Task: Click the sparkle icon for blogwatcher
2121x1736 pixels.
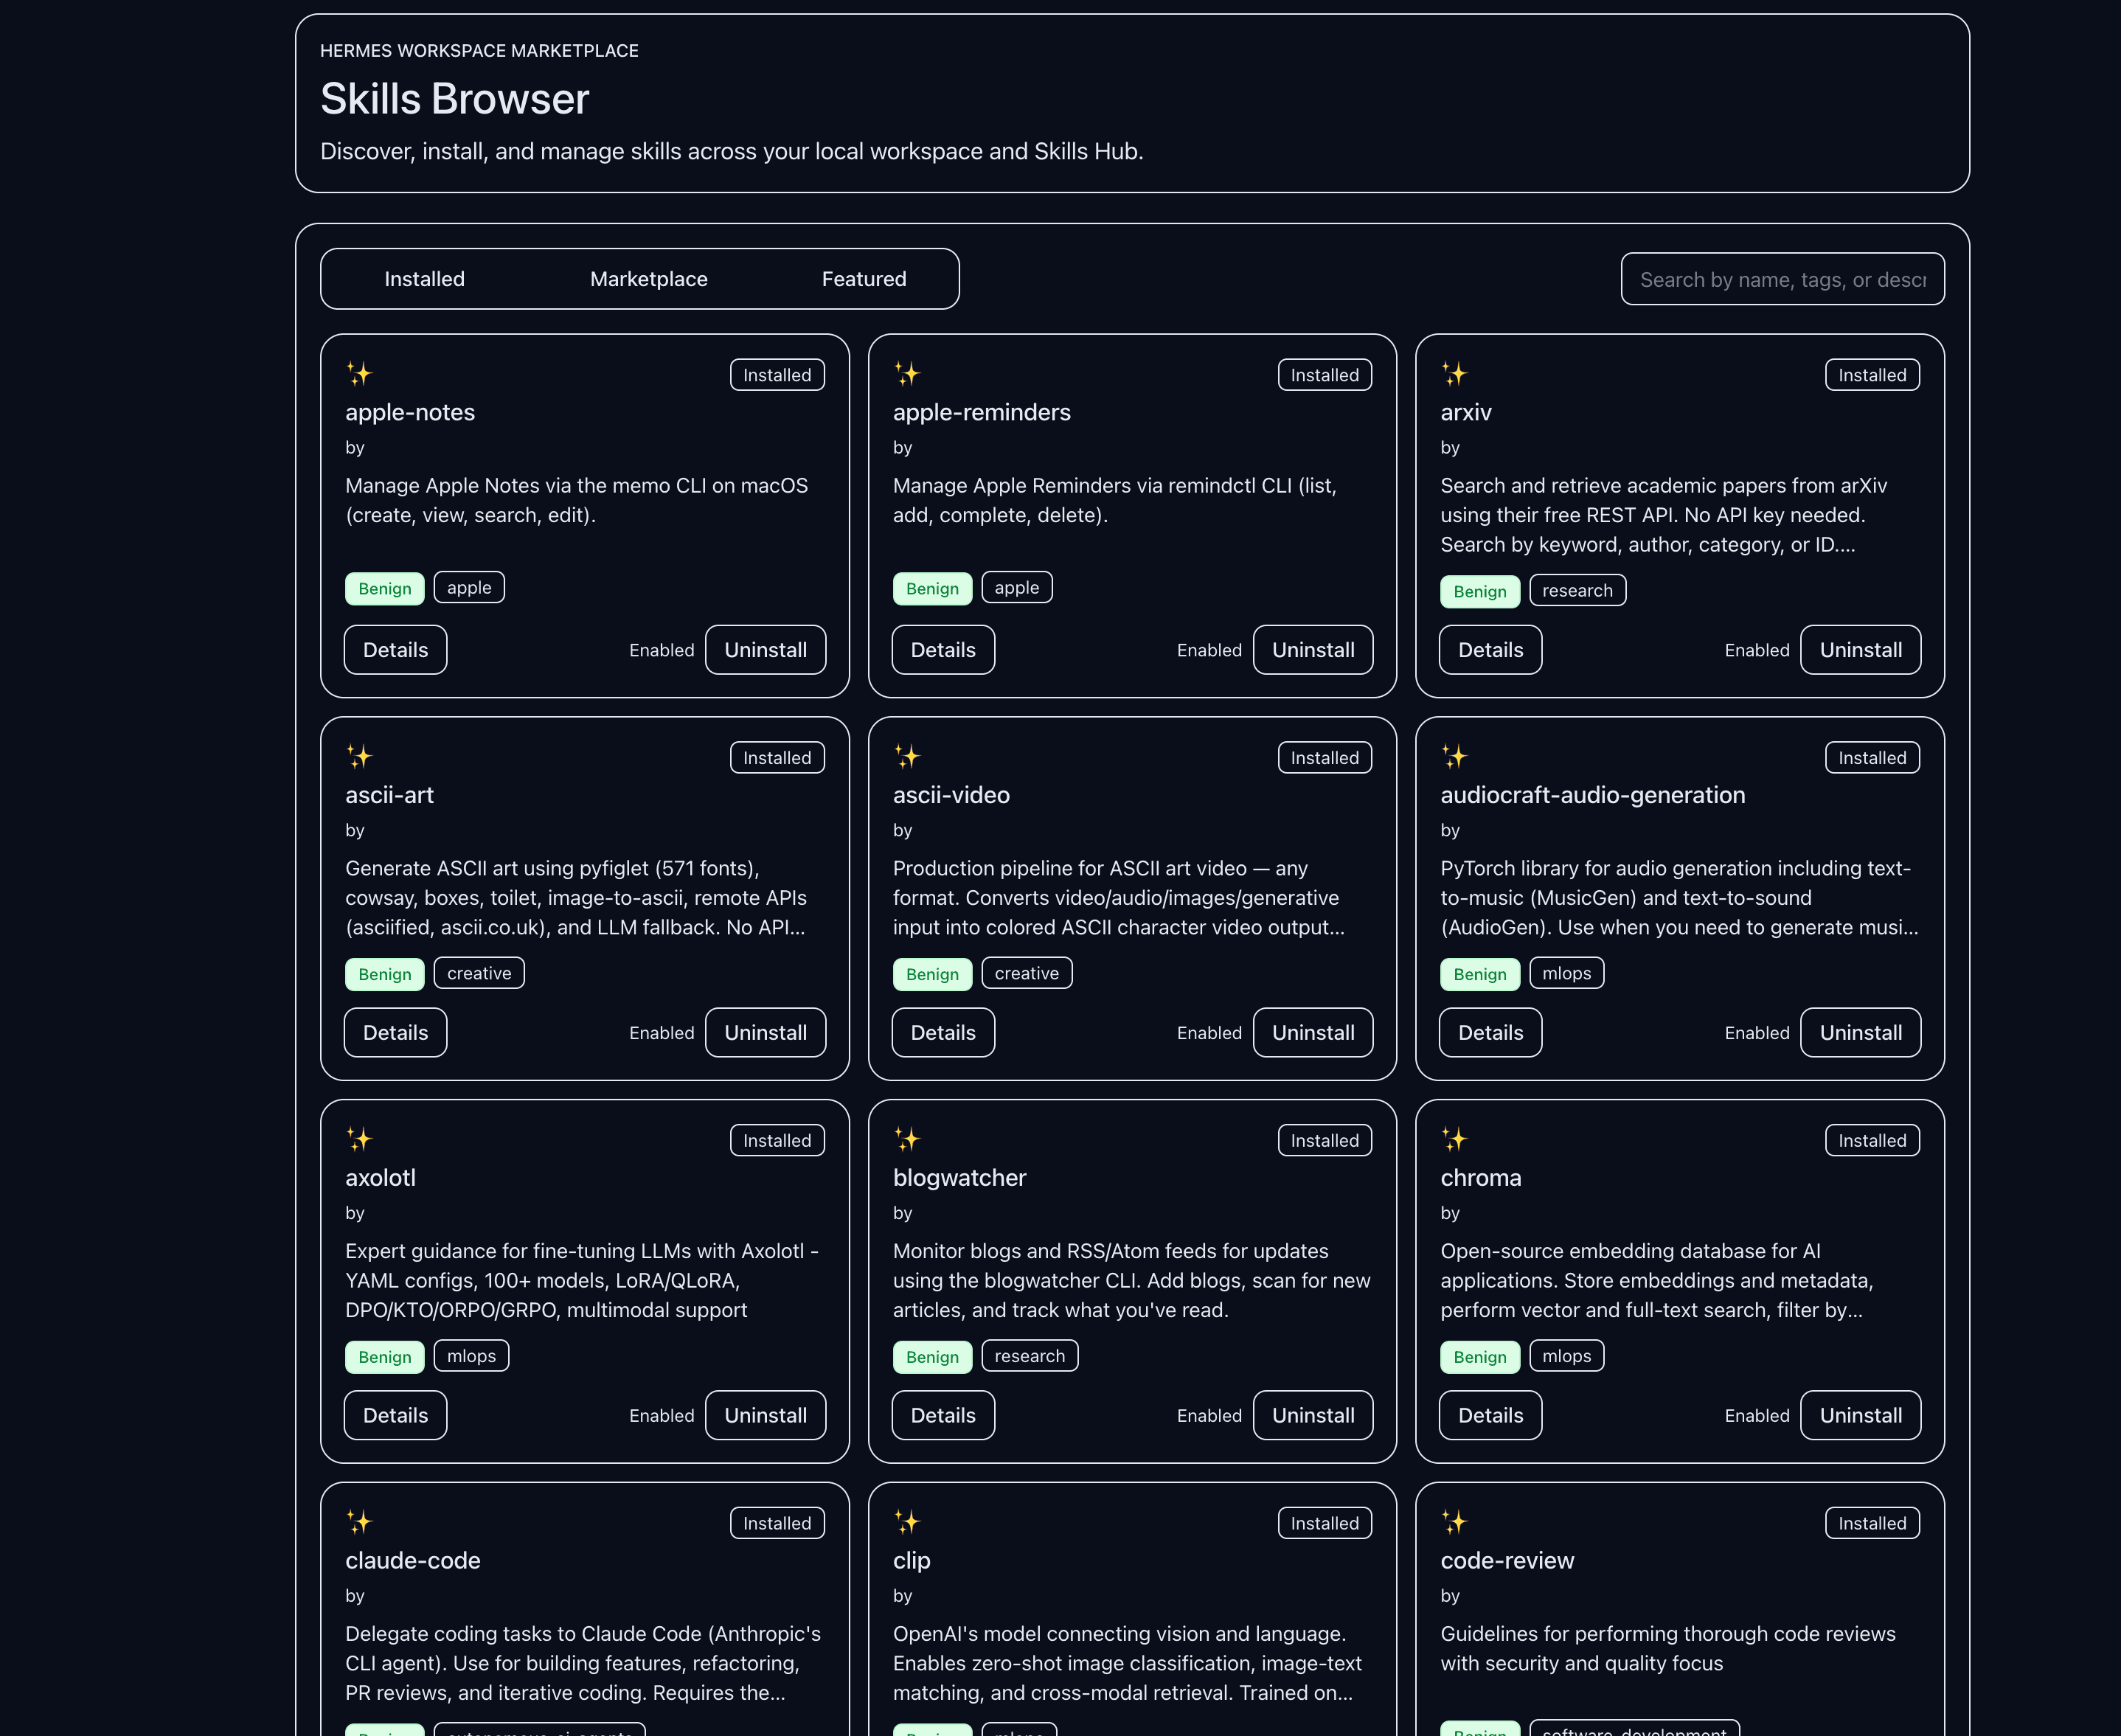Action: (x=908, y=1139)
